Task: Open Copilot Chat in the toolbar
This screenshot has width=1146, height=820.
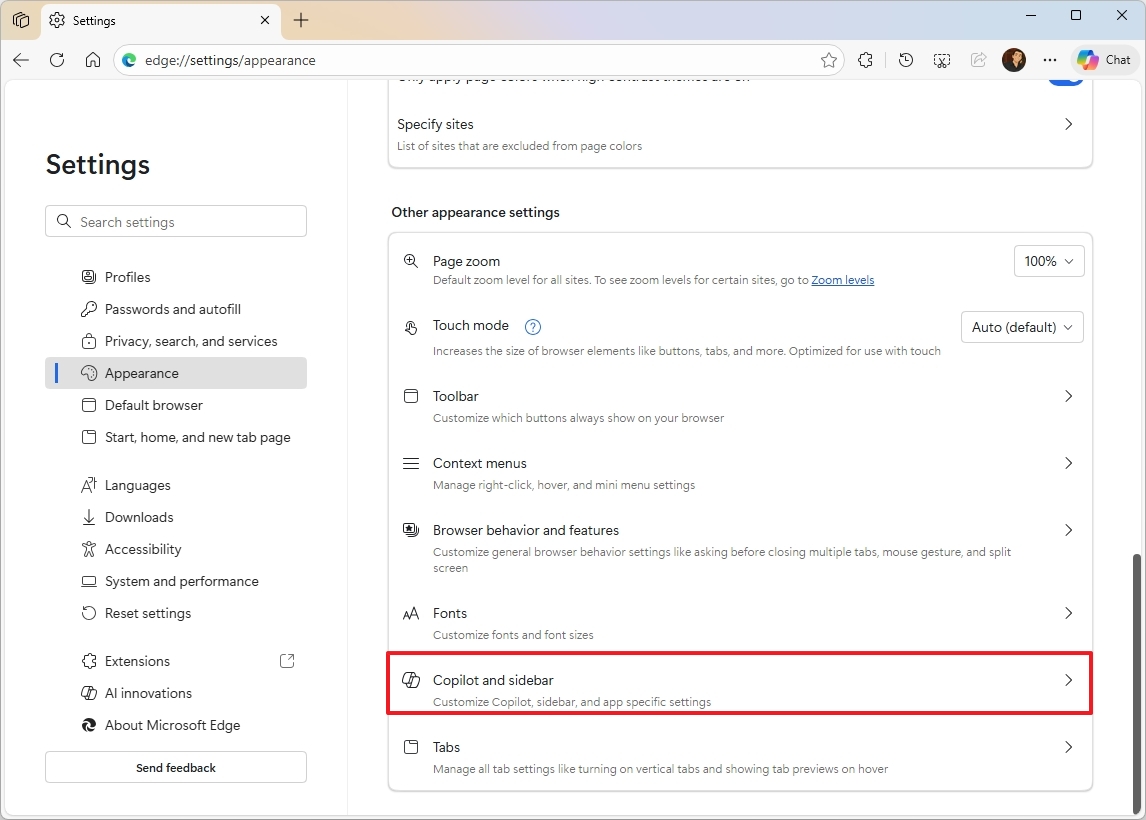Action: [1103, 59]
